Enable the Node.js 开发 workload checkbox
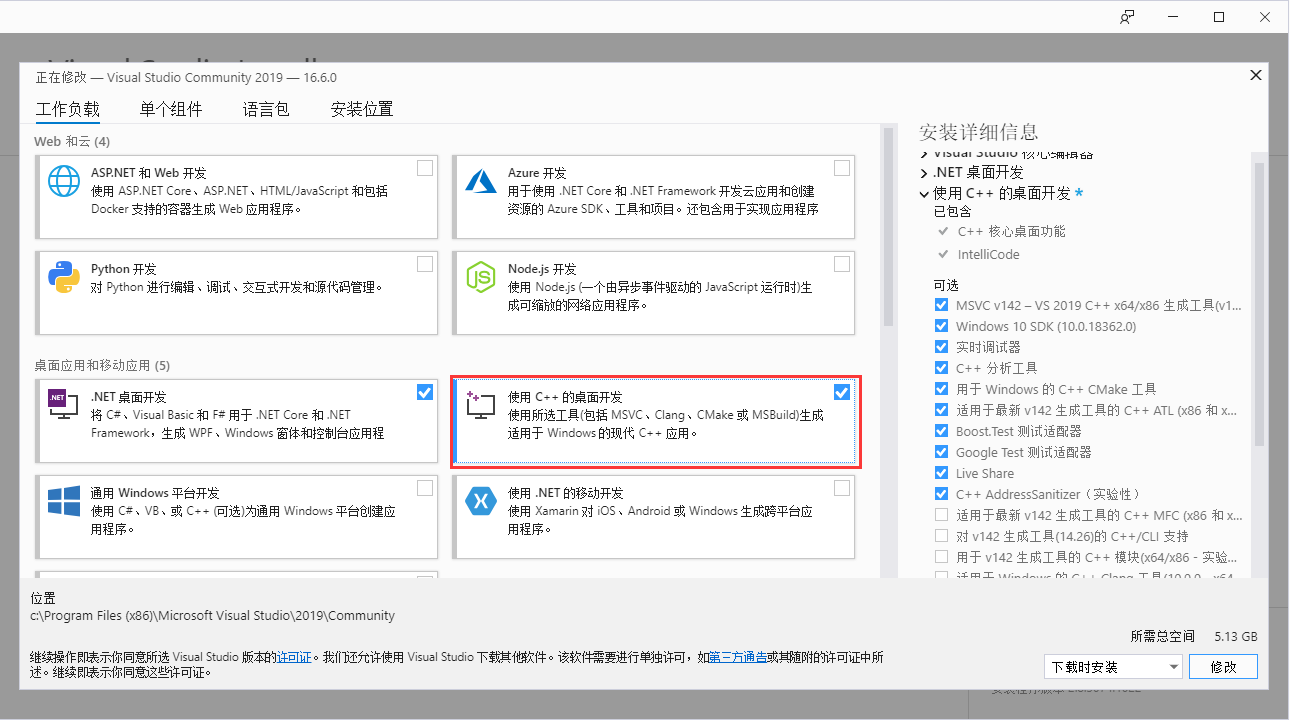This screenshot has width=1290, height=720. [842, 264]
